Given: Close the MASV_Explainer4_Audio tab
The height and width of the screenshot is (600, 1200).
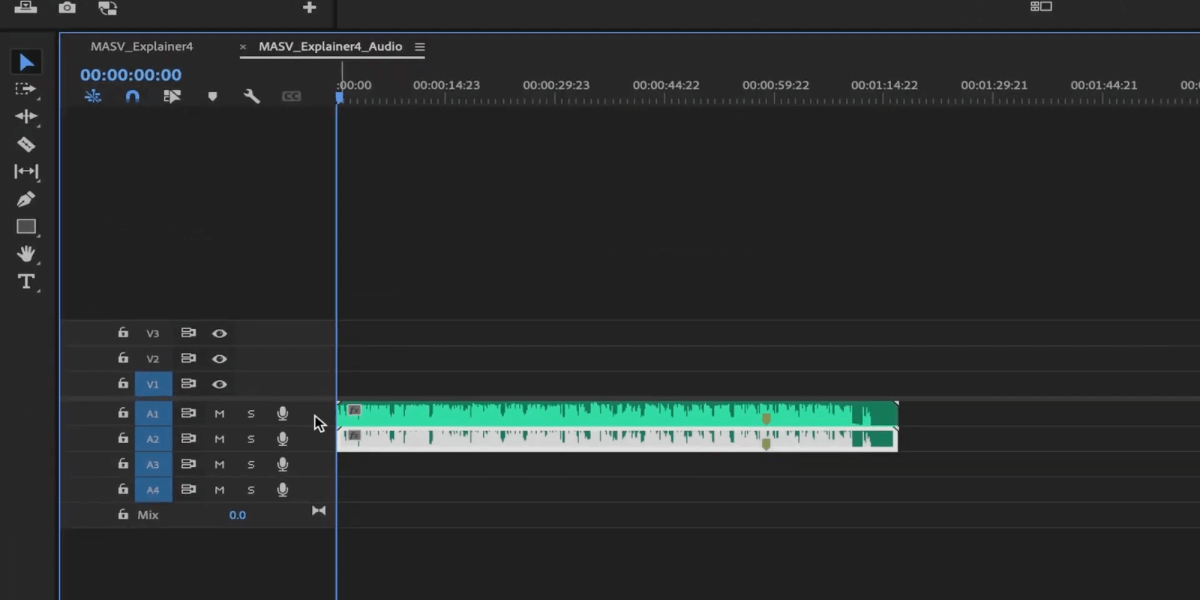Looking at the screenshot, I should click(x=242, y=47).
